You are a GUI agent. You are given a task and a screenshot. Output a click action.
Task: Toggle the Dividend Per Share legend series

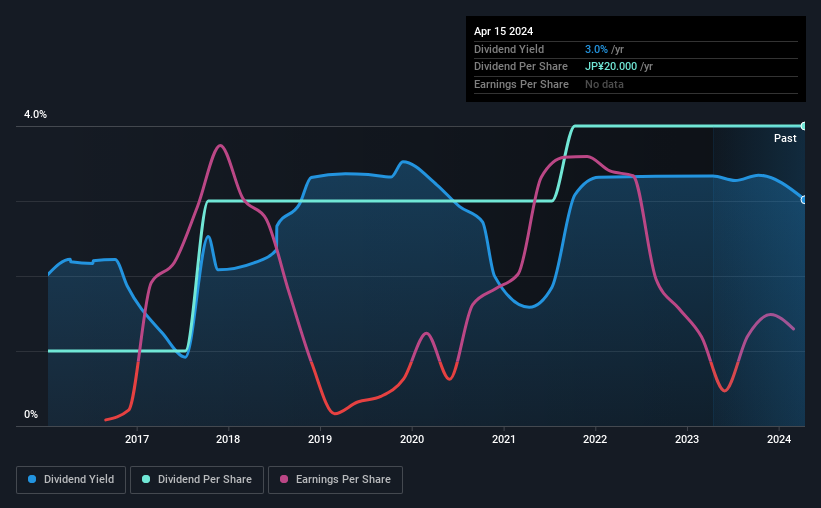(197, 480)
